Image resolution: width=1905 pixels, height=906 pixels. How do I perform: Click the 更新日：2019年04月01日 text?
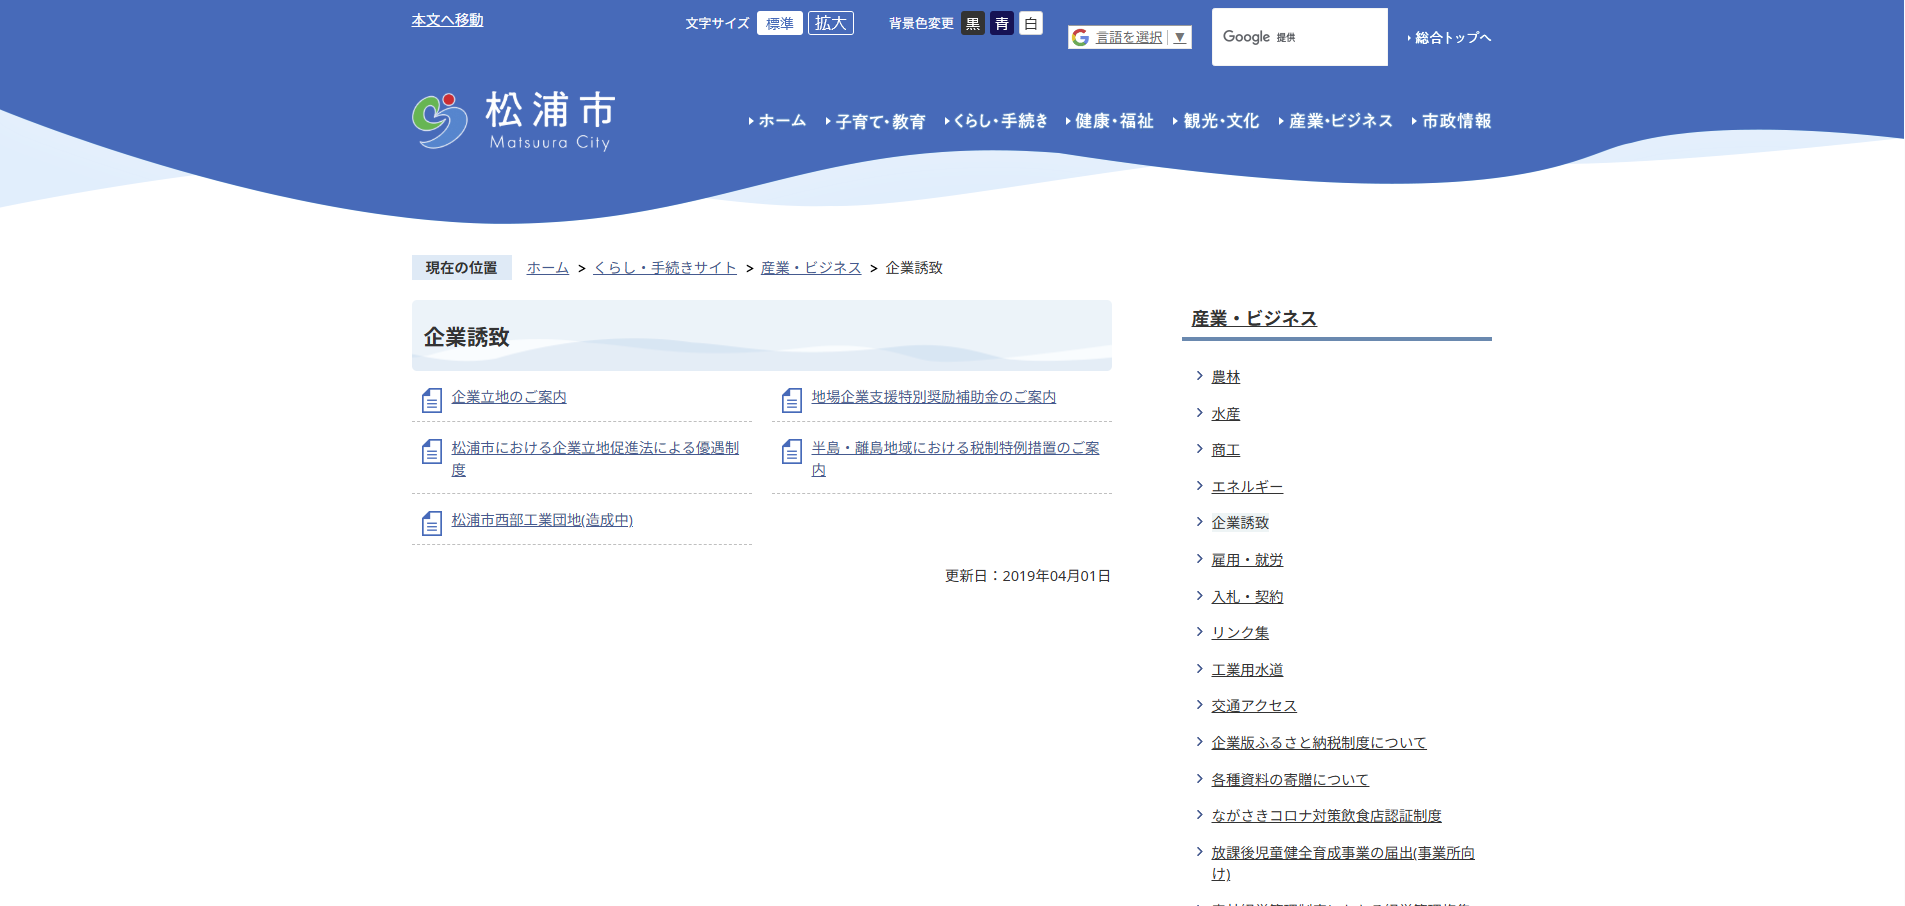point(1028,576)
